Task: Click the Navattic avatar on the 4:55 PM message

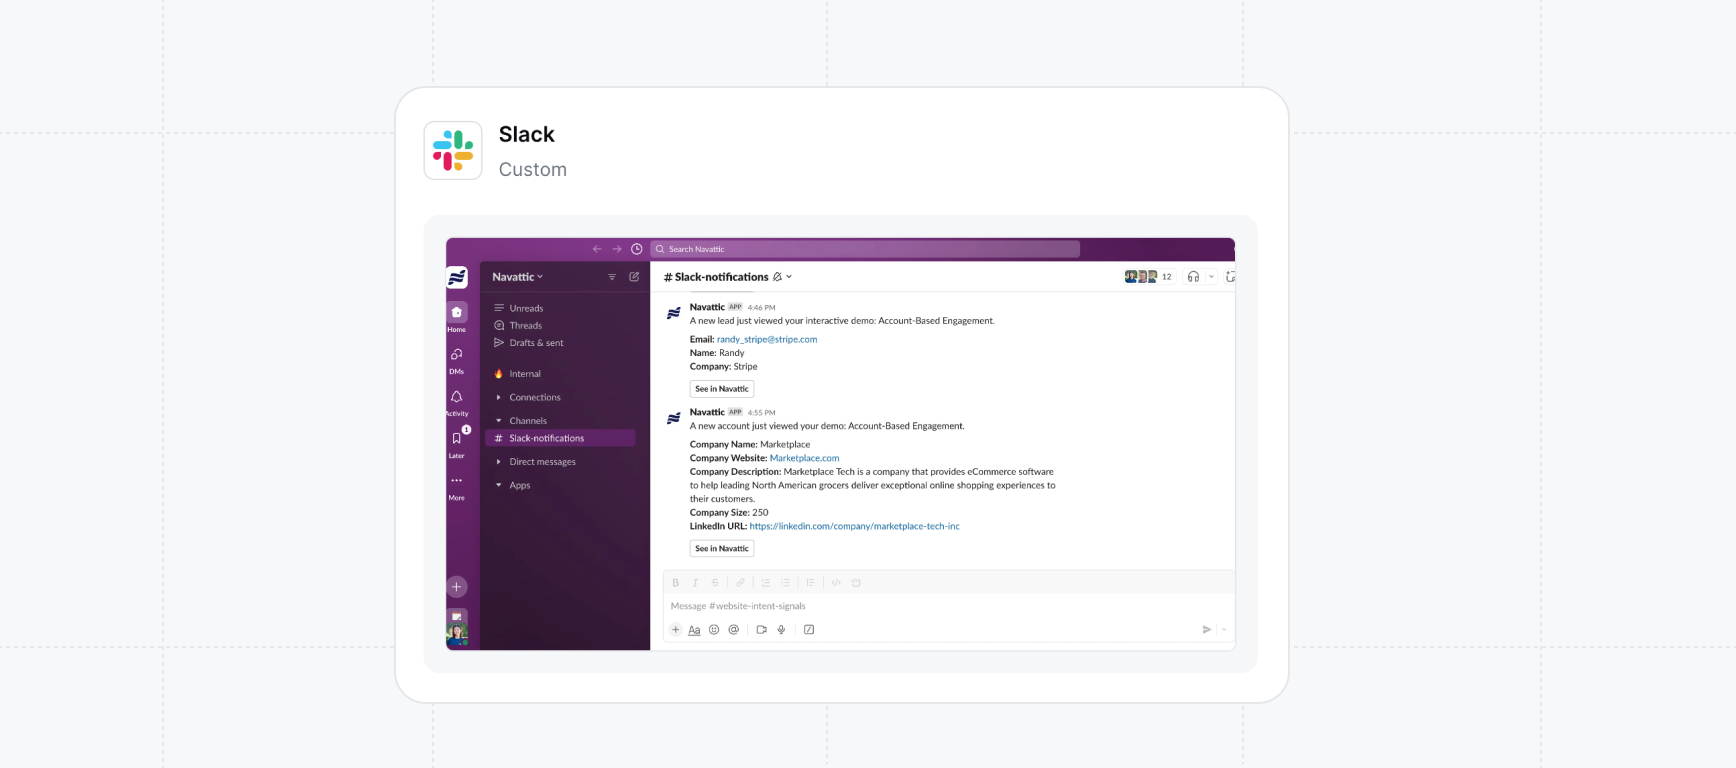Action: point(674,418)
